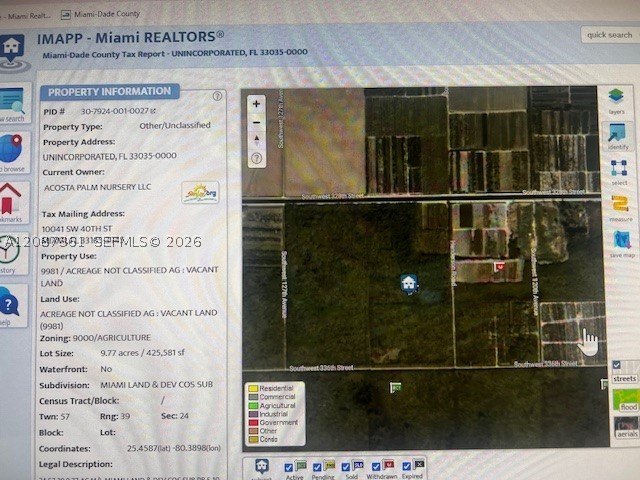Image resolution: width=640 pixels, height=480 pixels.
Task: Activate the measure map tool
Action: pyautogui.click(x=620, y=207)
